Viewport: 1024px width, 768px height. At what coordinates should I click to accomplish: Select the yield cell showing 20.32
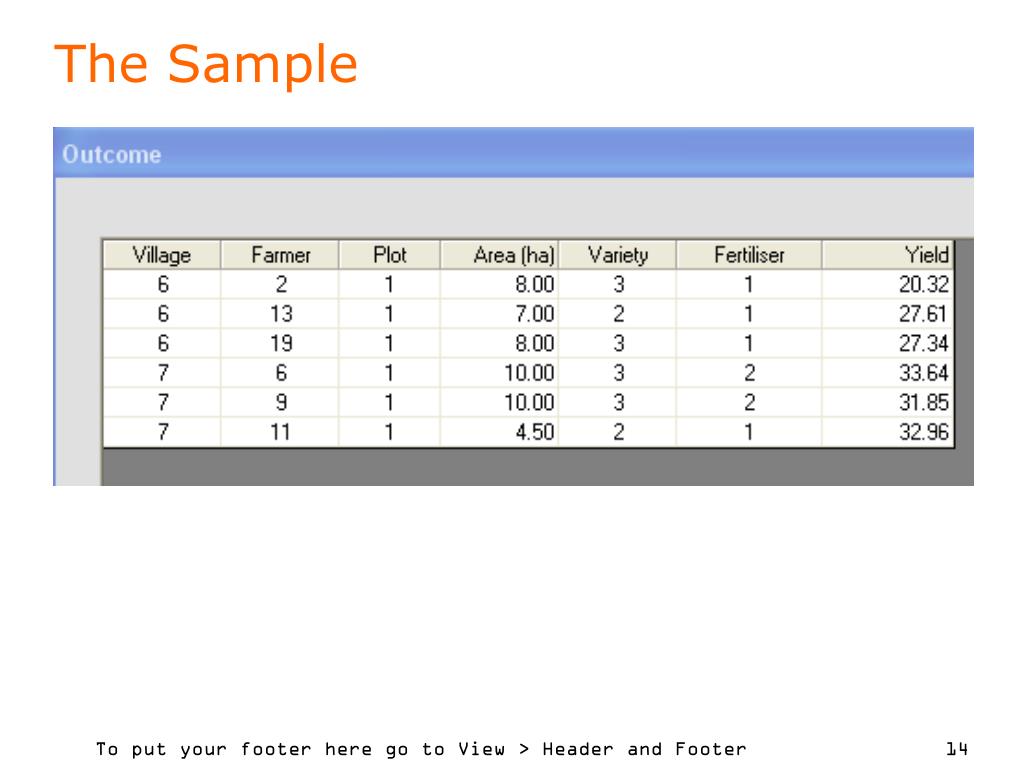coord(888,284)
